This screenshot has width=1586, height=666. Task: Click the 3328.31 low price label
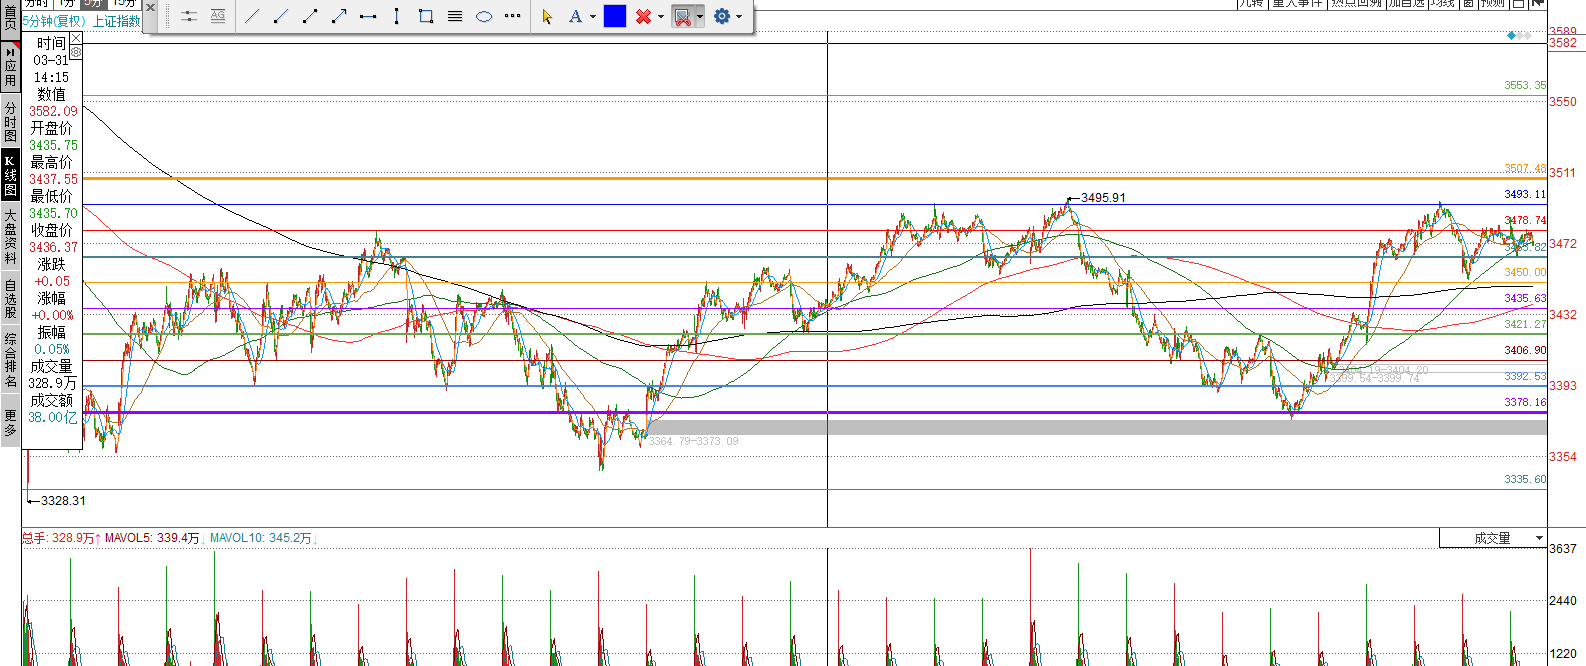coord(63,501)
